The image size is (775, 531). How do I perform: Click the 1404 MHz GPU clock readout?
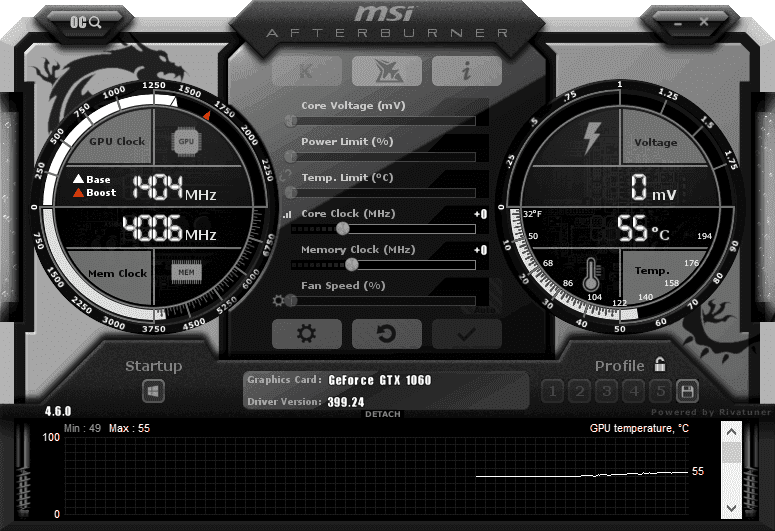click(174, 188)
